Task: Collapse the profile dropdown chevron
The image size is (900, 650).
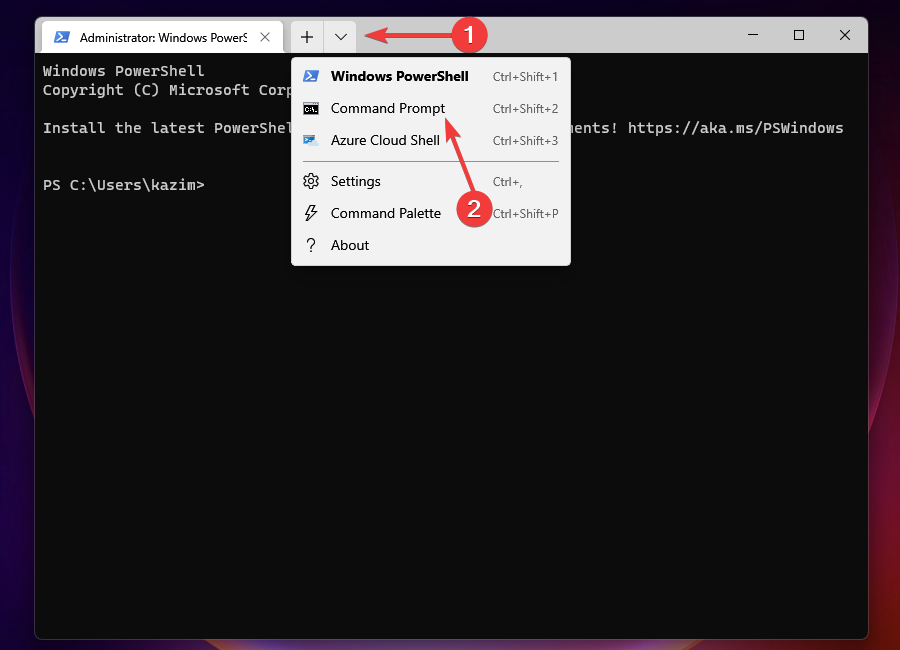Action: tap(340, 37)
